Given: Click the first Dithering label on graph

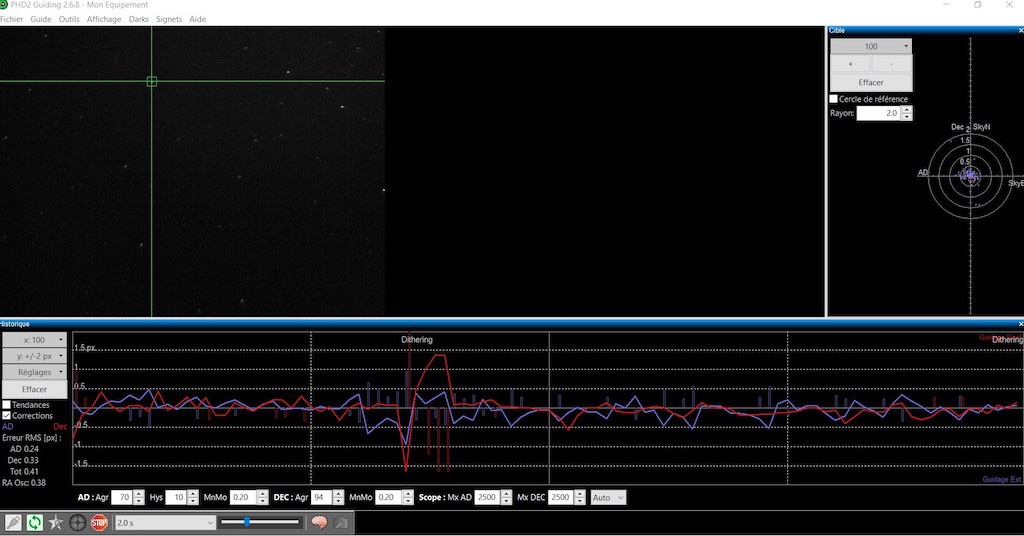Looking at the screenshot, I should coord(417,339).
